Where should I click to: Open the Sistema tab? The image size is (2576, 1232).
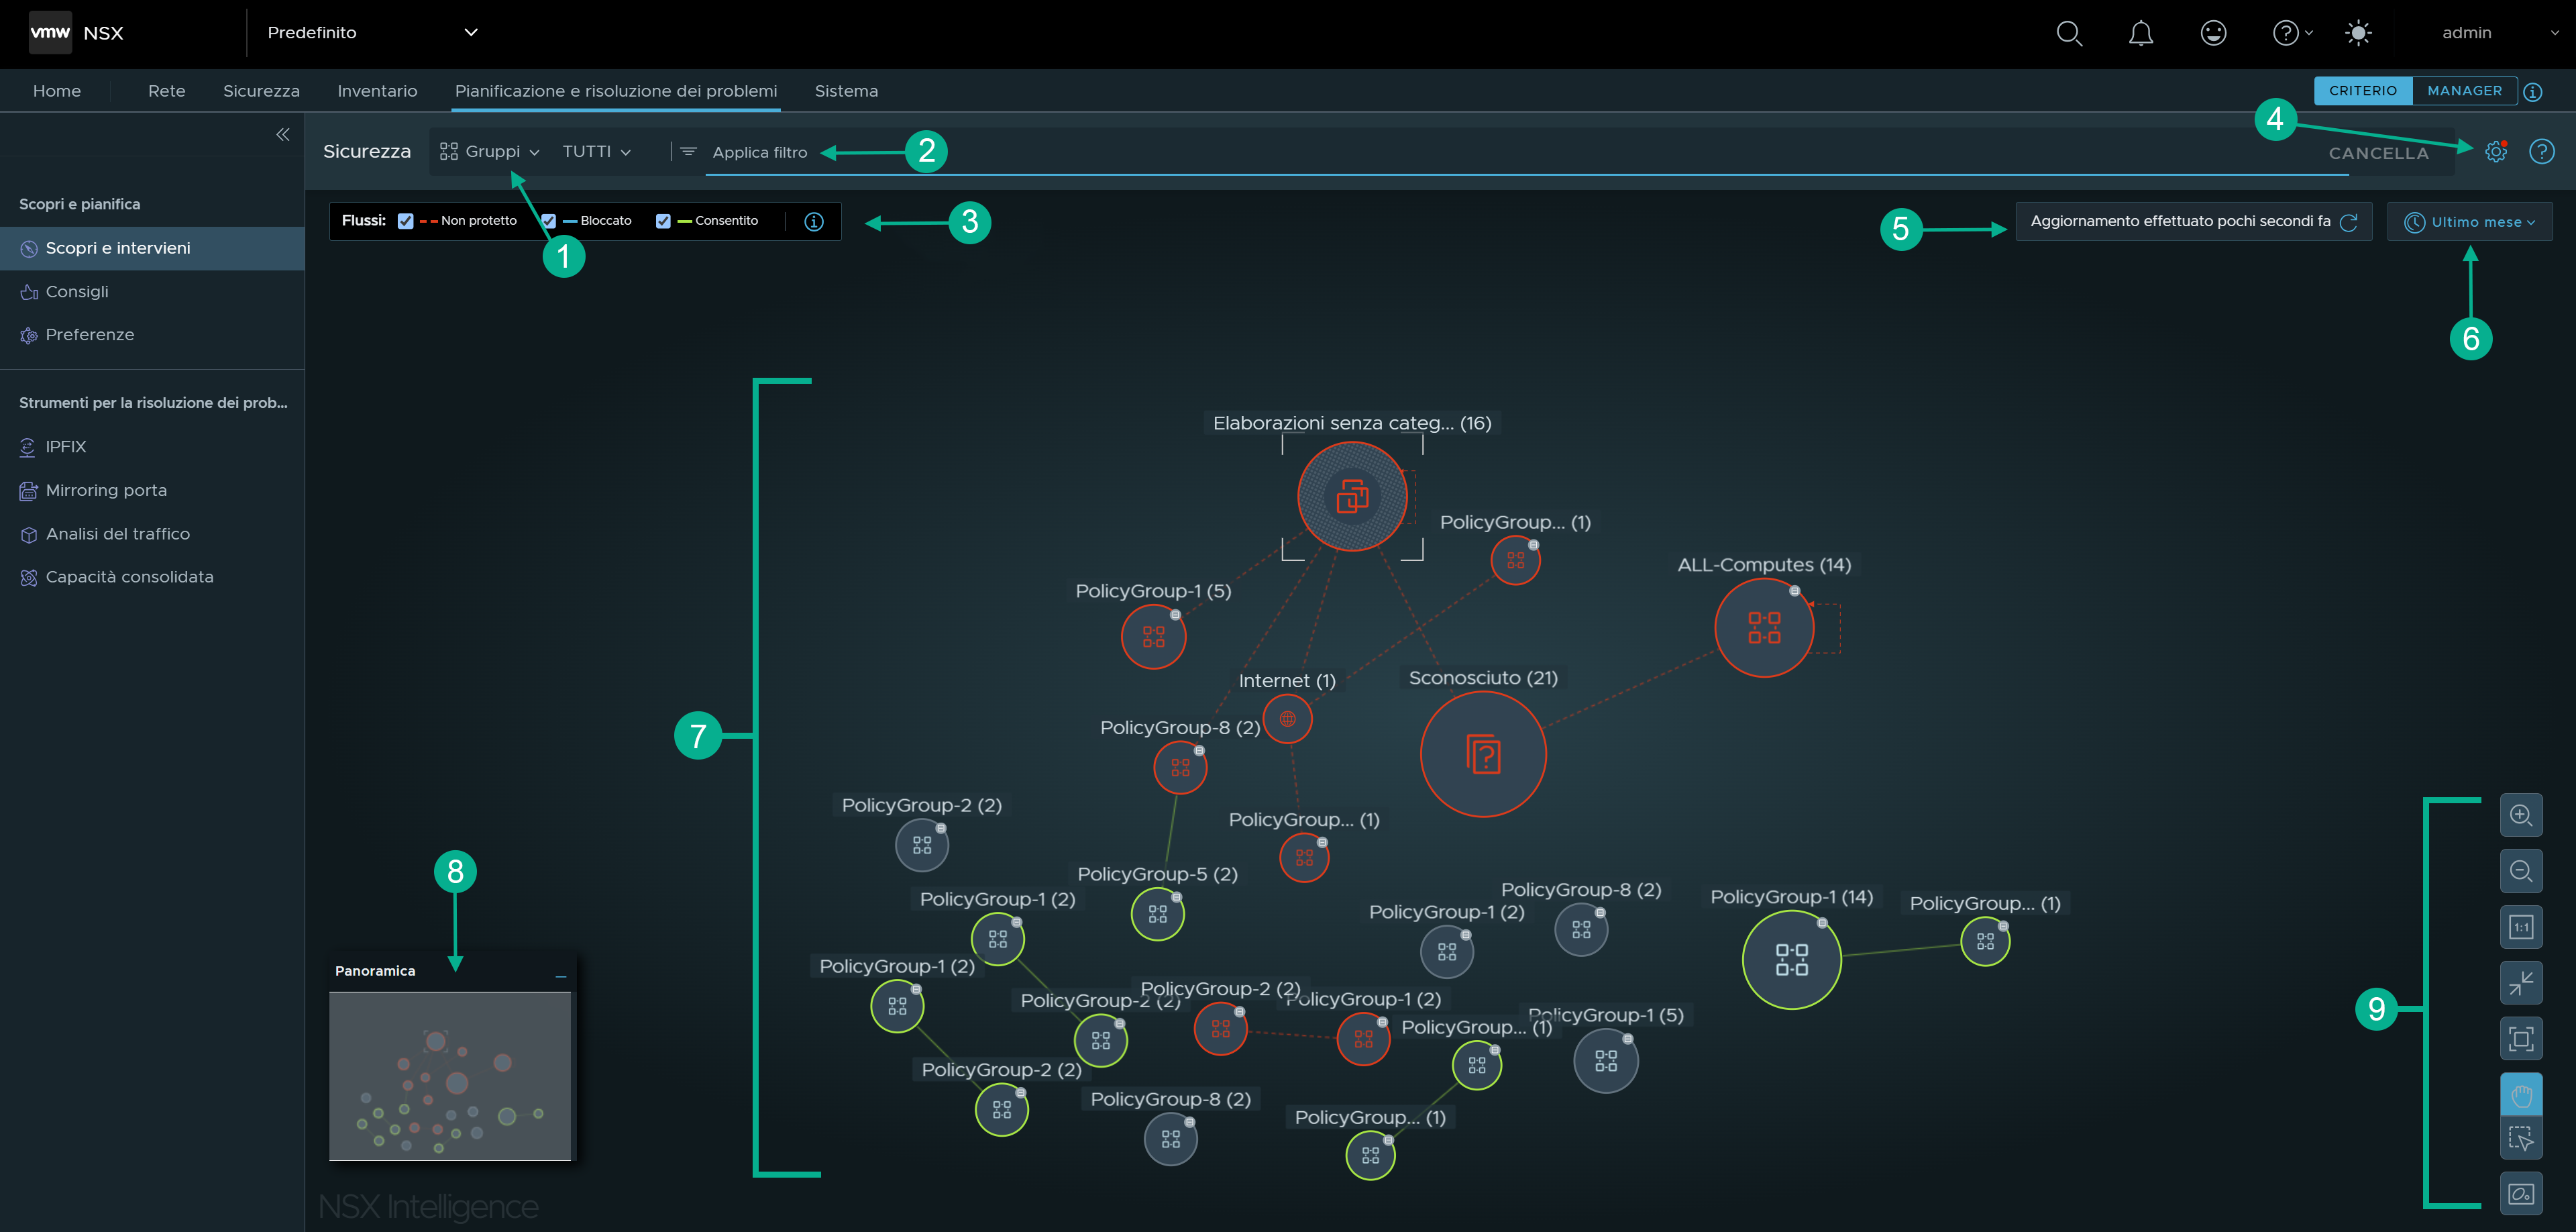(846, 91)
